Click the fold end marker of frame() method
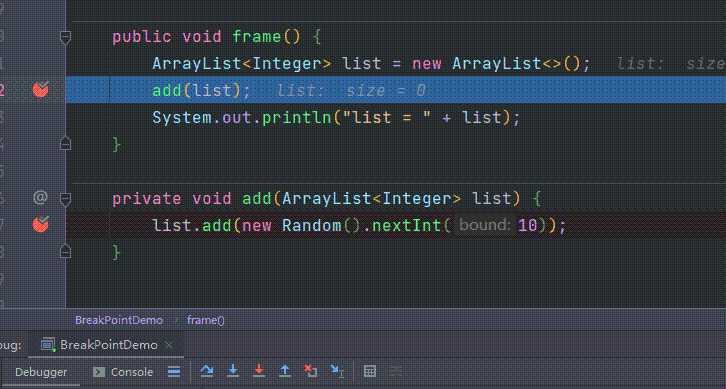This screenshot has height=389, width=726. click(65, 144)
